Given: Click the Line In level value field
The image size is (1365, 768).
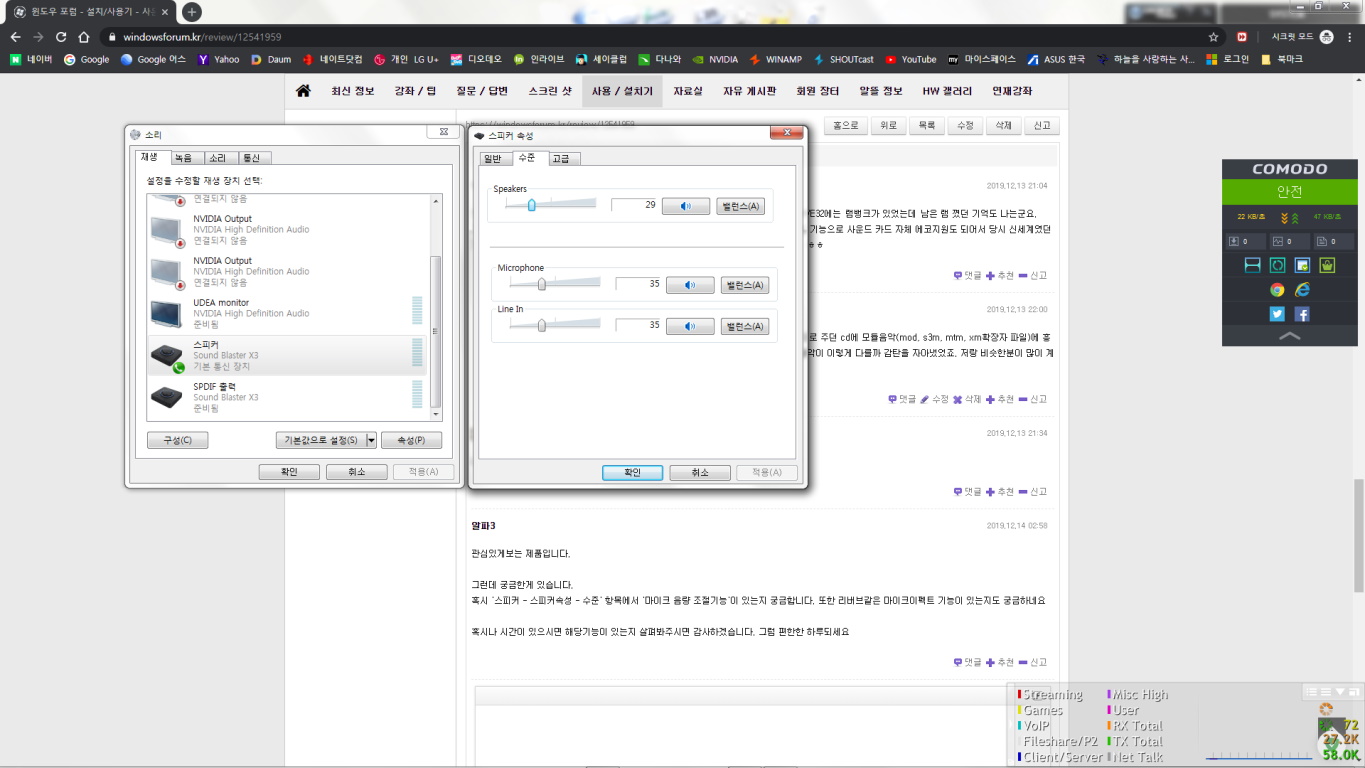Looking at the screenshot, I should (x=639, y=325).
